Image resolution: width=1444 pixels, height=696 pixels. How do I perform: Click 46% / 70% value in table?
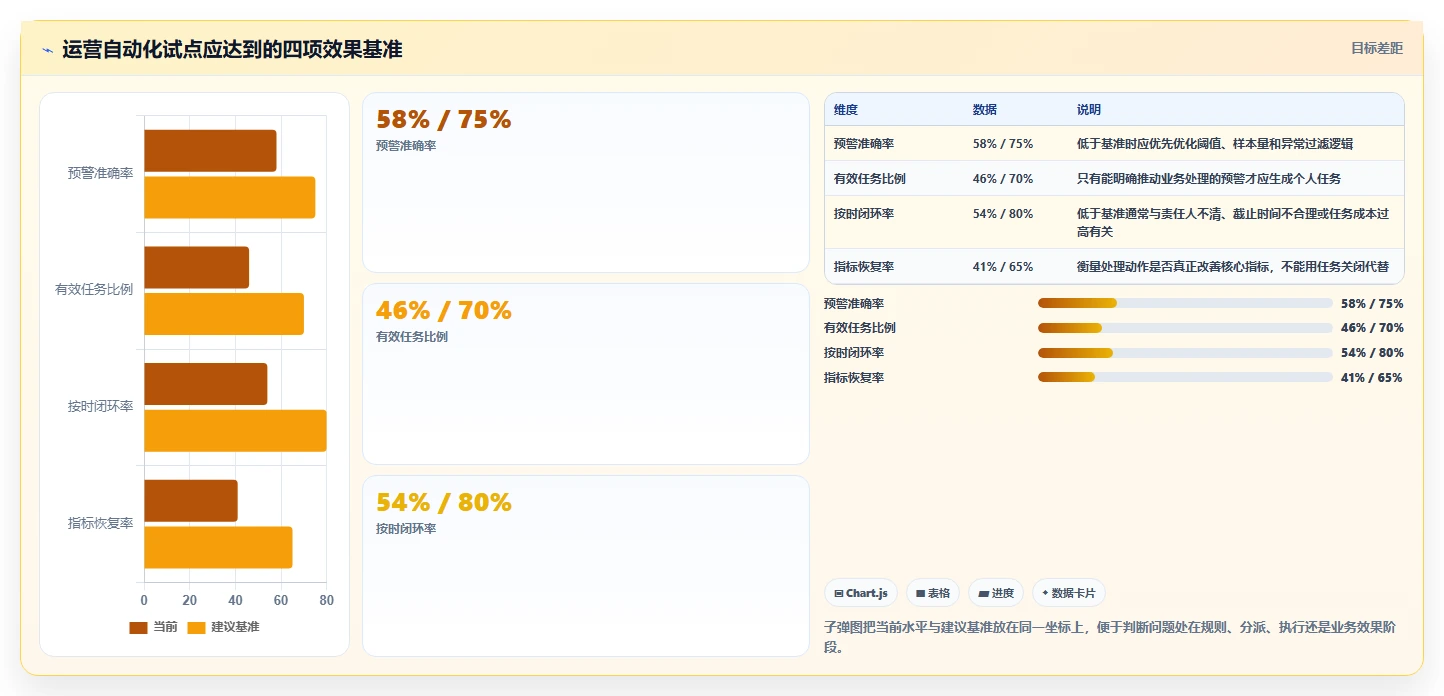[1003, 179]
